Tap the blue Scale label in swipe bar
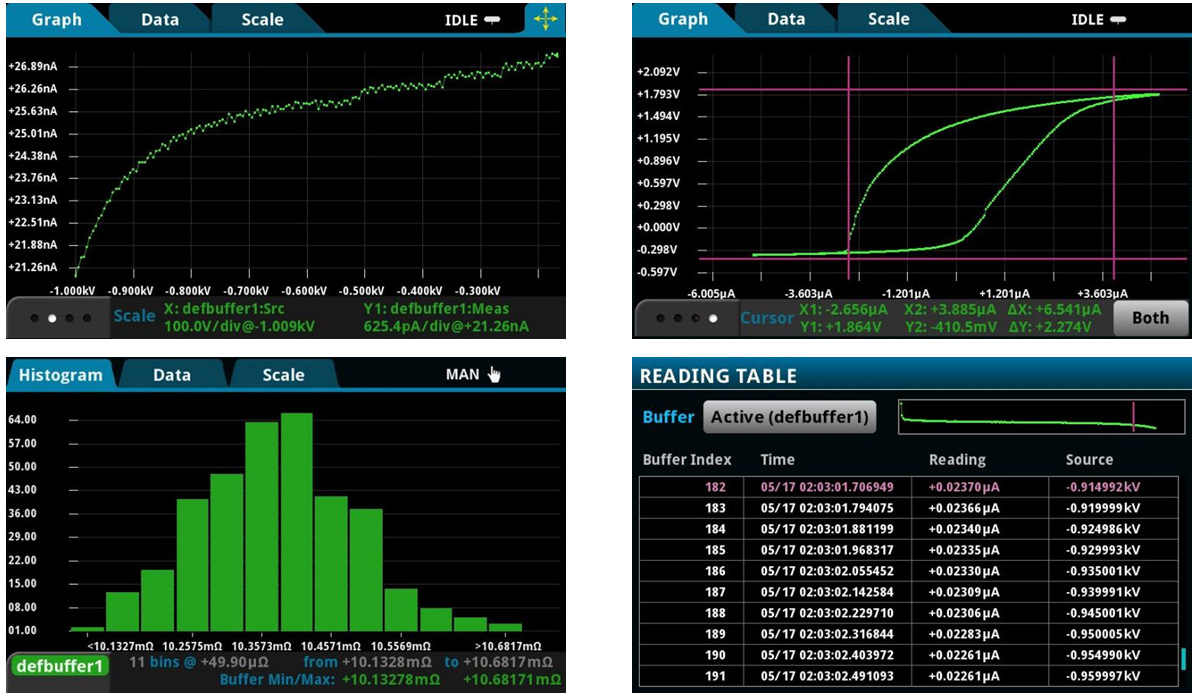Image resolution: width=1197 pixels, height=699 pixels. 134,316
